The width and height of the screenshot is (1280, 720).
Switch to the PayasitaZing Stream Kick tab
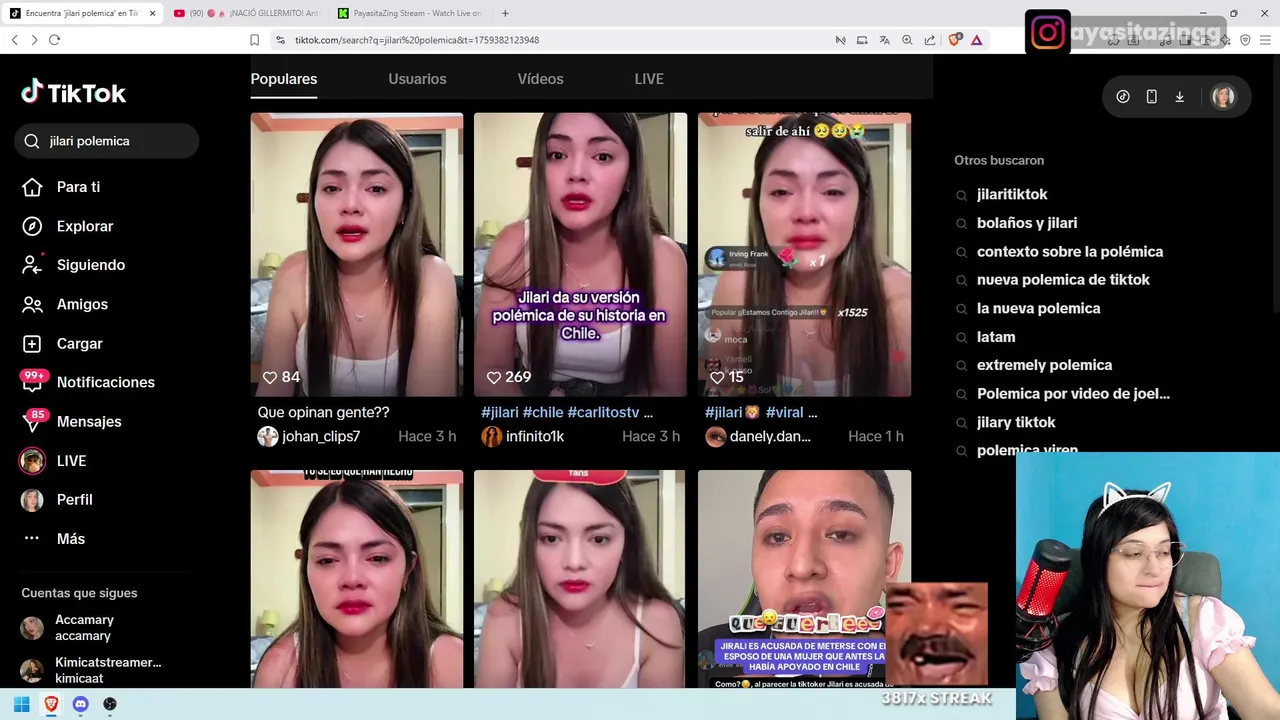(x=412, y=13)
